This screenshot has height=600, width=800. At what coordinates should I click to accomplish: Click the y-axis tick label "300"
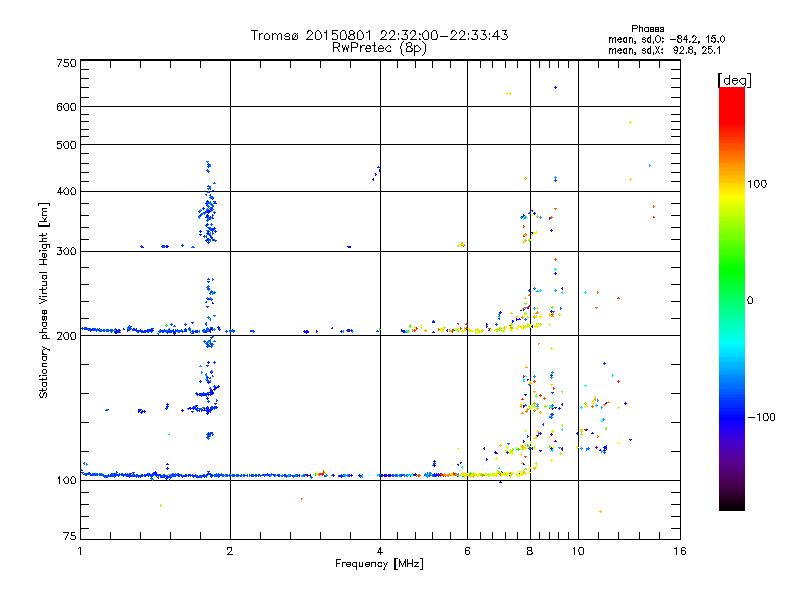point(67,252)
